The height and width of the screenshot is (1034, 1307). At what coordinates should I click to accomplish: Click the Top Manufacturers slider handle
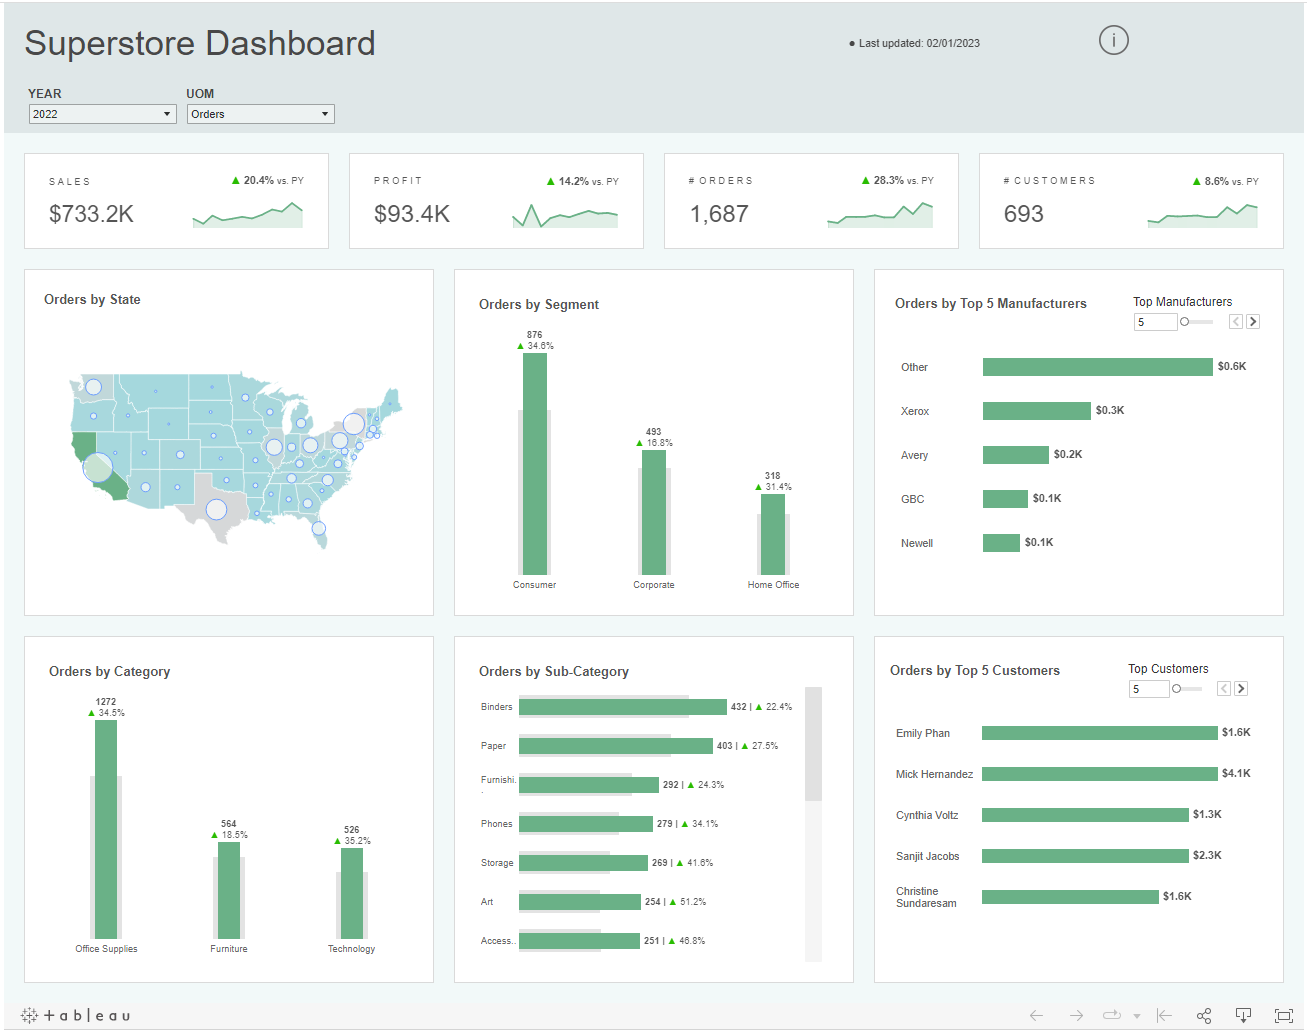(x=1185, y=322)
